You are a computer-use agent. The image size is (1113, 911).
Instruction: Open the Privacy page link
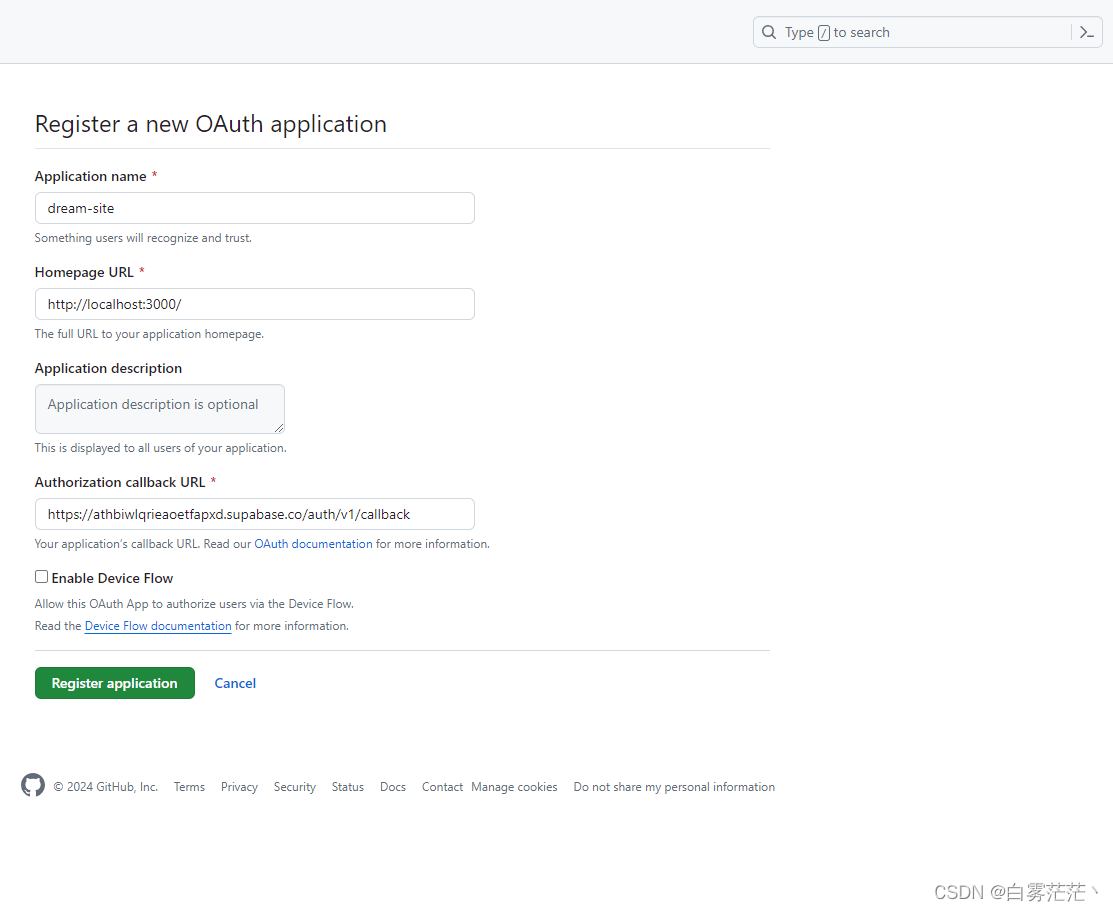pyautogui.click(x=239, y=786)
